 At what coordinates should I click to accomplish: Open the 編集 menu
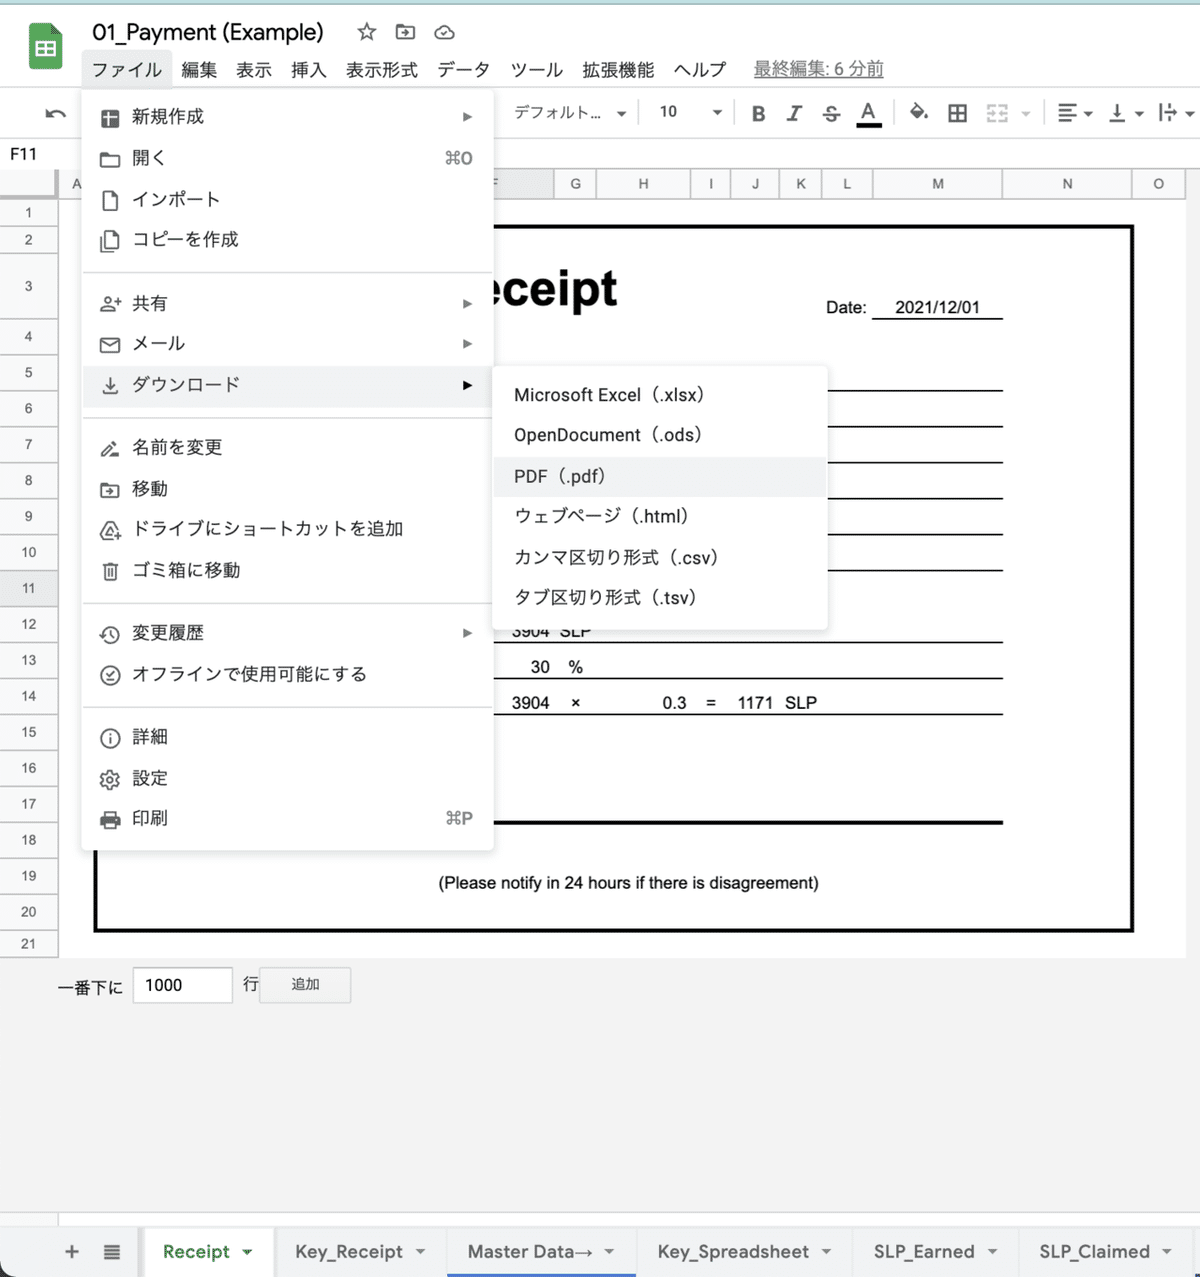click(199, 69)
